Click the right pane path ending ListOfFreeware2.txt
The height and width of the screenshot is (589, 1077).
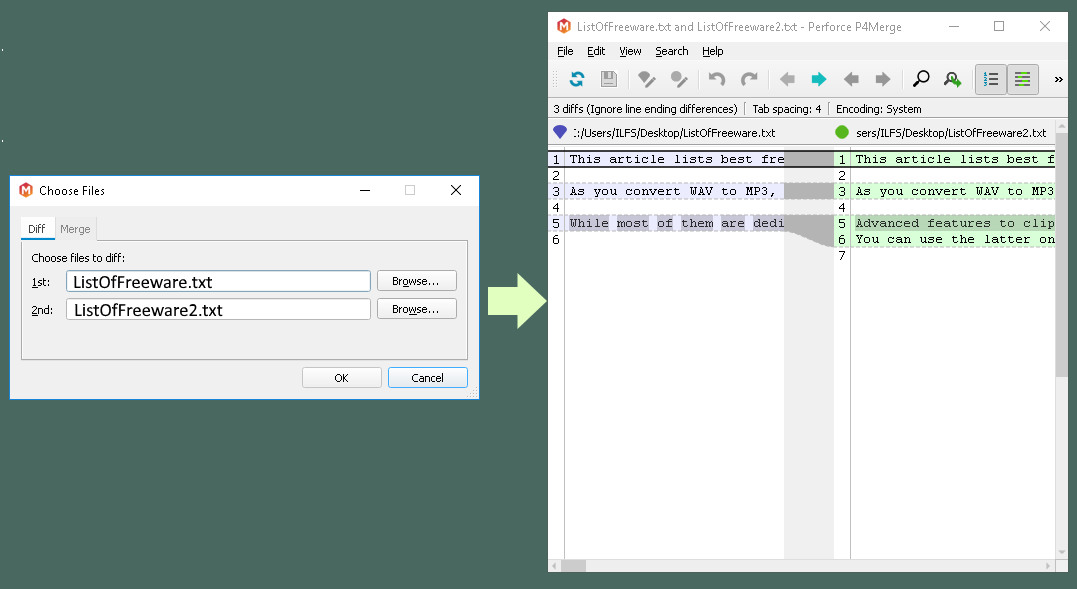click(x=951, y=132)
